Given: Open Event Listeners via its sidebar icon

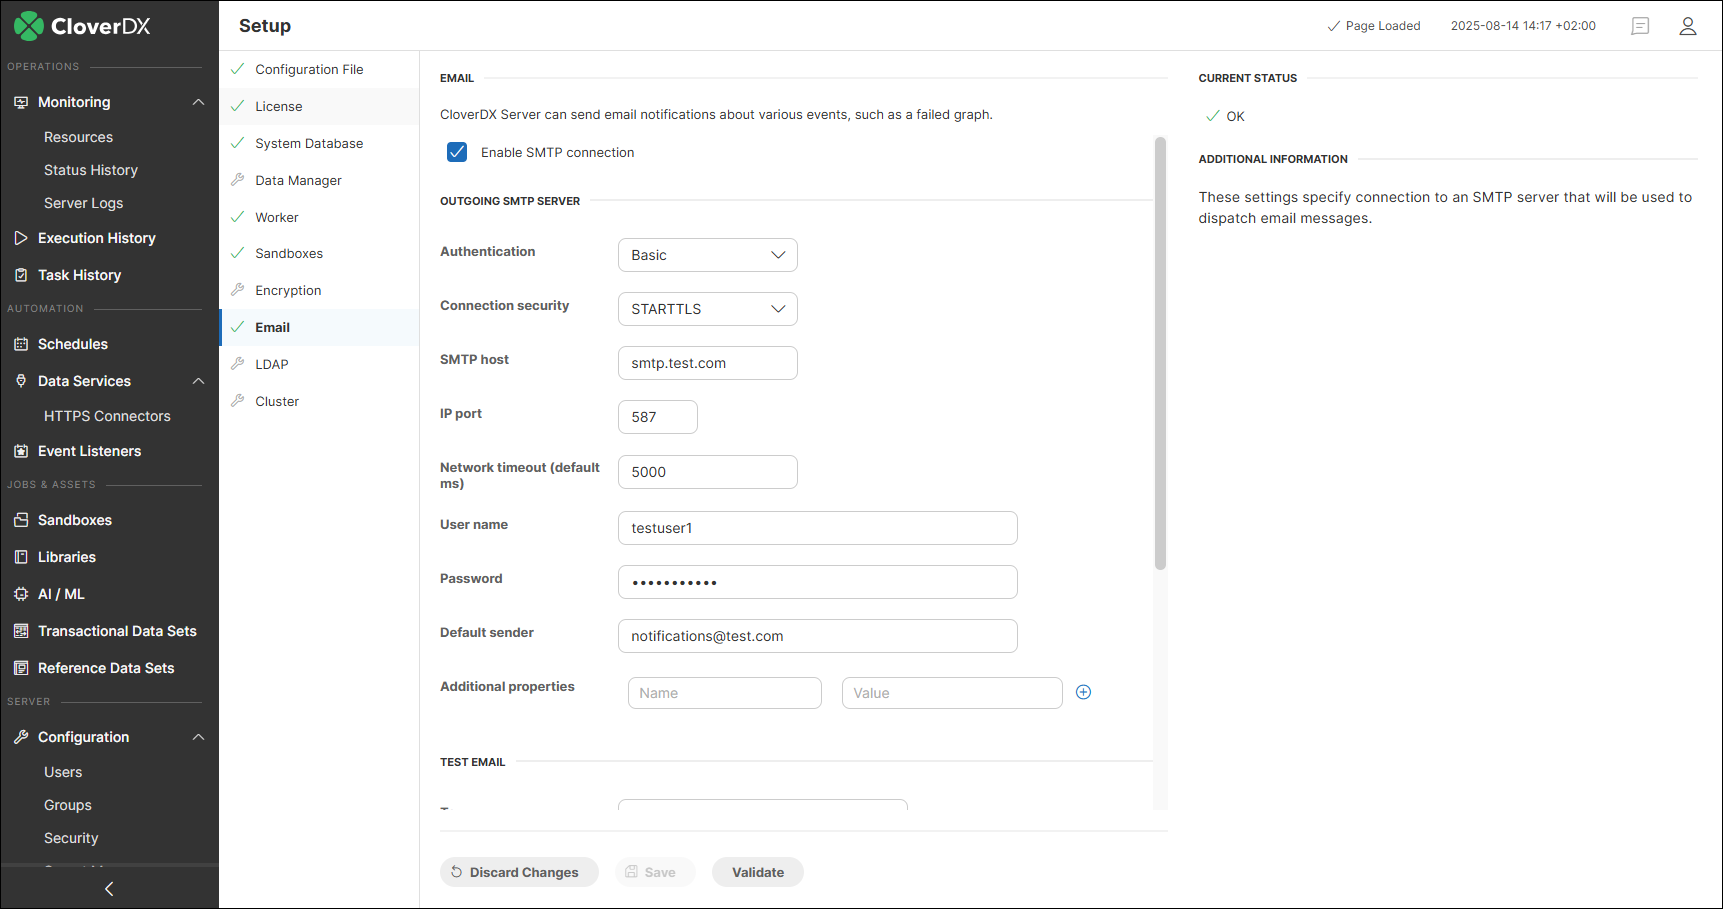Looking at the screenshot, I should 21,451.
